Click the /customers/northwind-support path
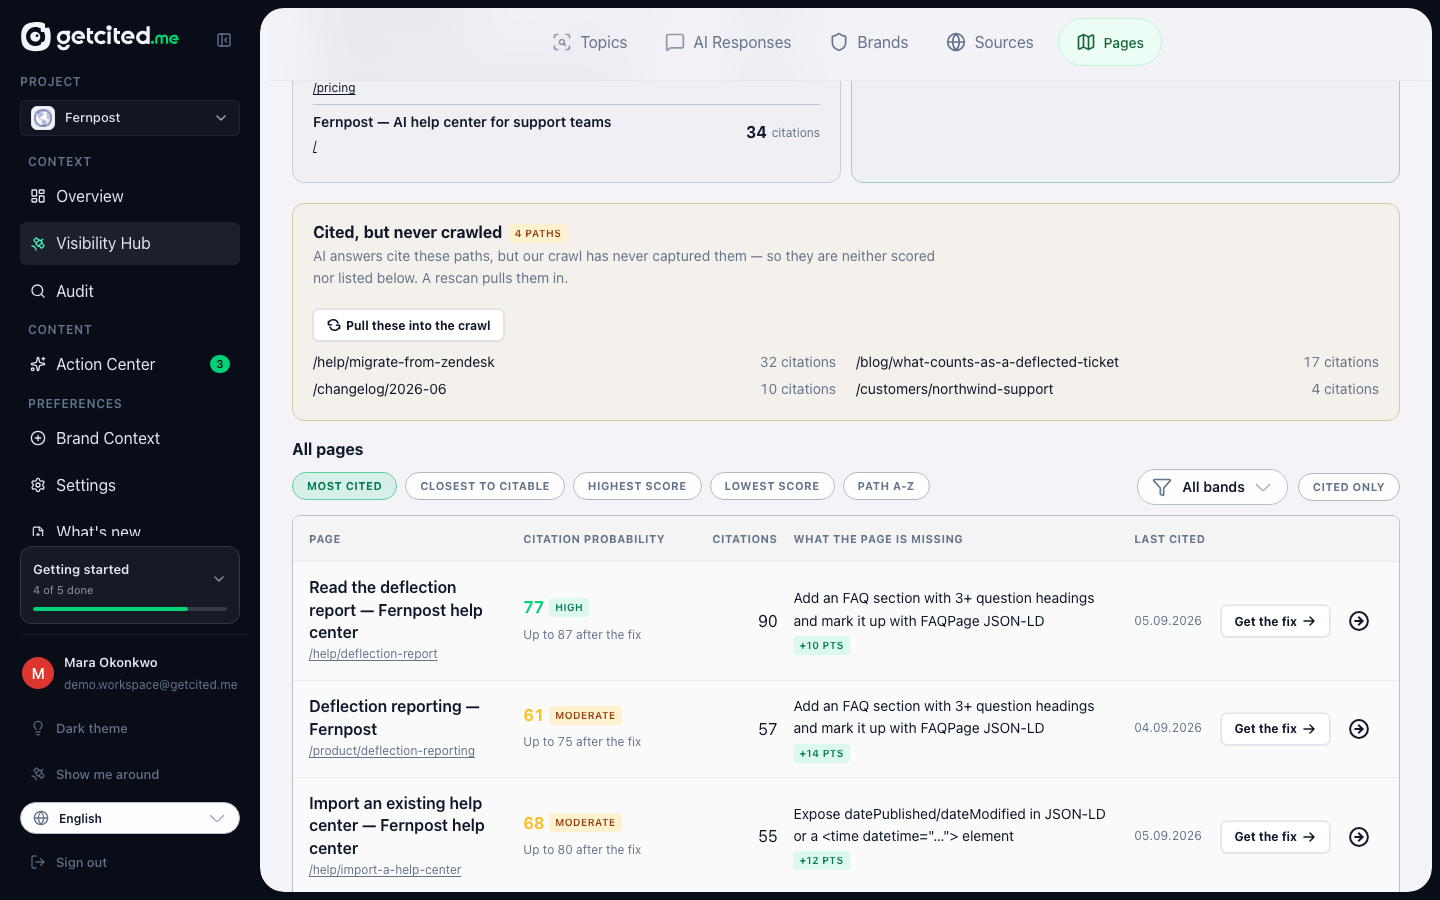 955,389
